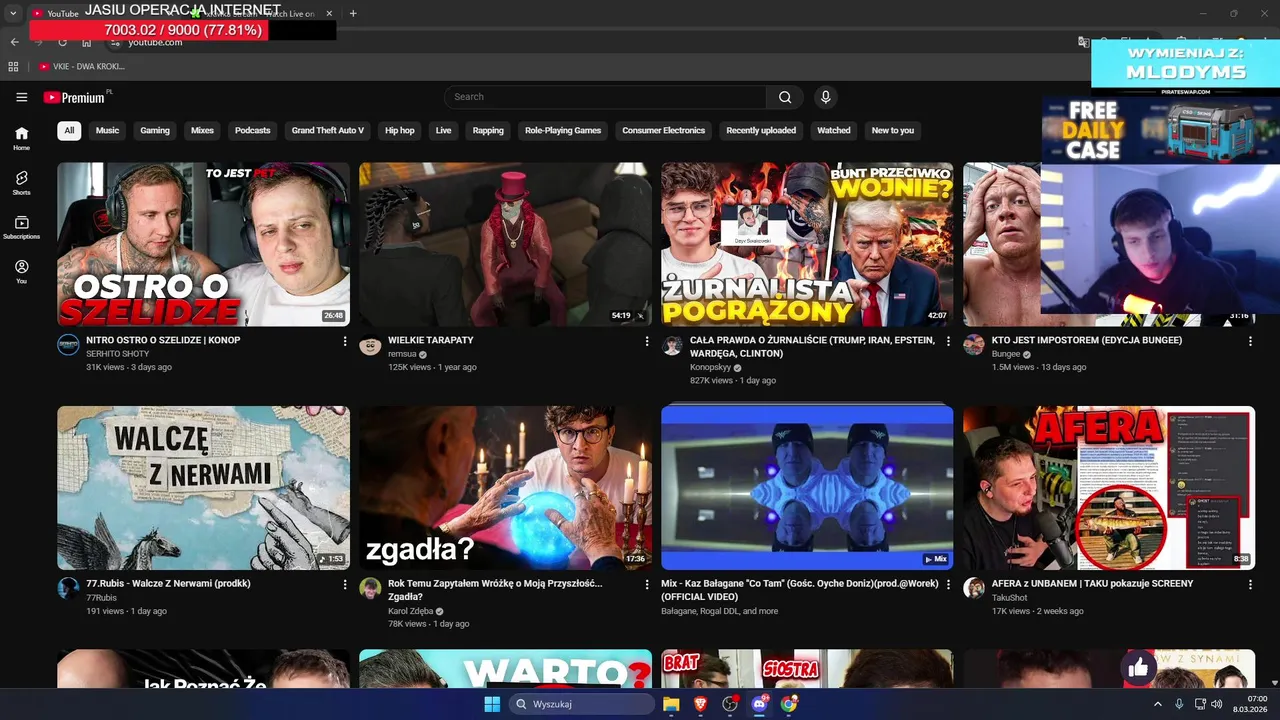Open VKIE - DWA KROKI bookmark

(82, 66)
